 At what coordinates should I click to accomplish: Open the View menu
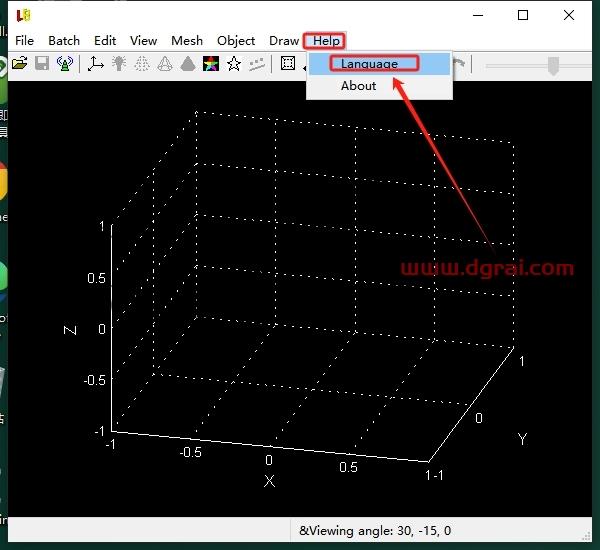point(143,41)
